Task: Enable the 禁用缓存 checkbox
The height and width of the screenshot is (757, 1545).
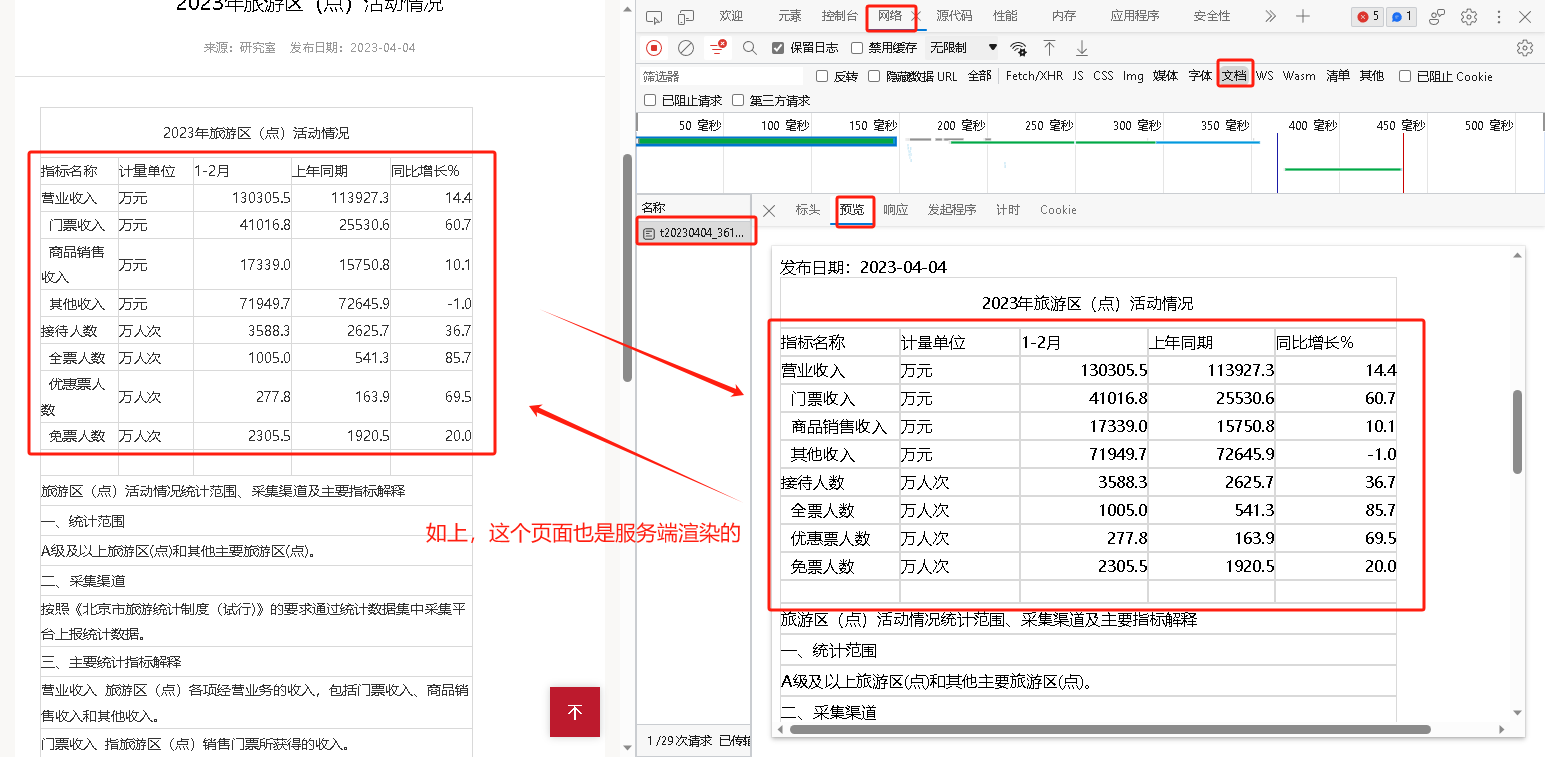Action: click(x=857, y=47)
